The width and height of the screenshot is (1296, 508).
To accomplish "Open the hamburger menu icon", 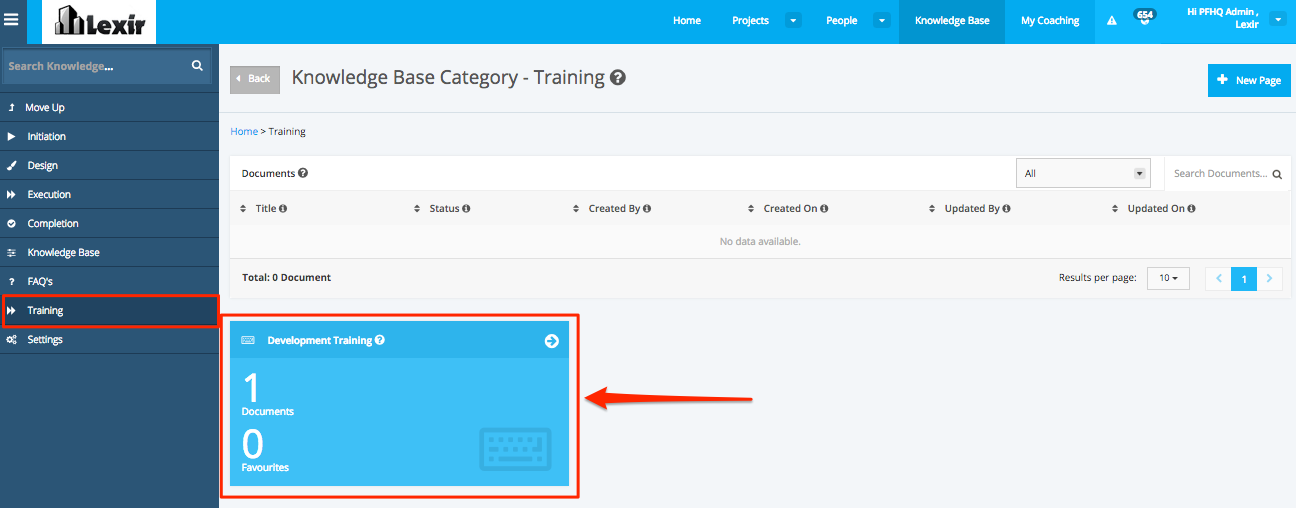I will coord(12,19).
